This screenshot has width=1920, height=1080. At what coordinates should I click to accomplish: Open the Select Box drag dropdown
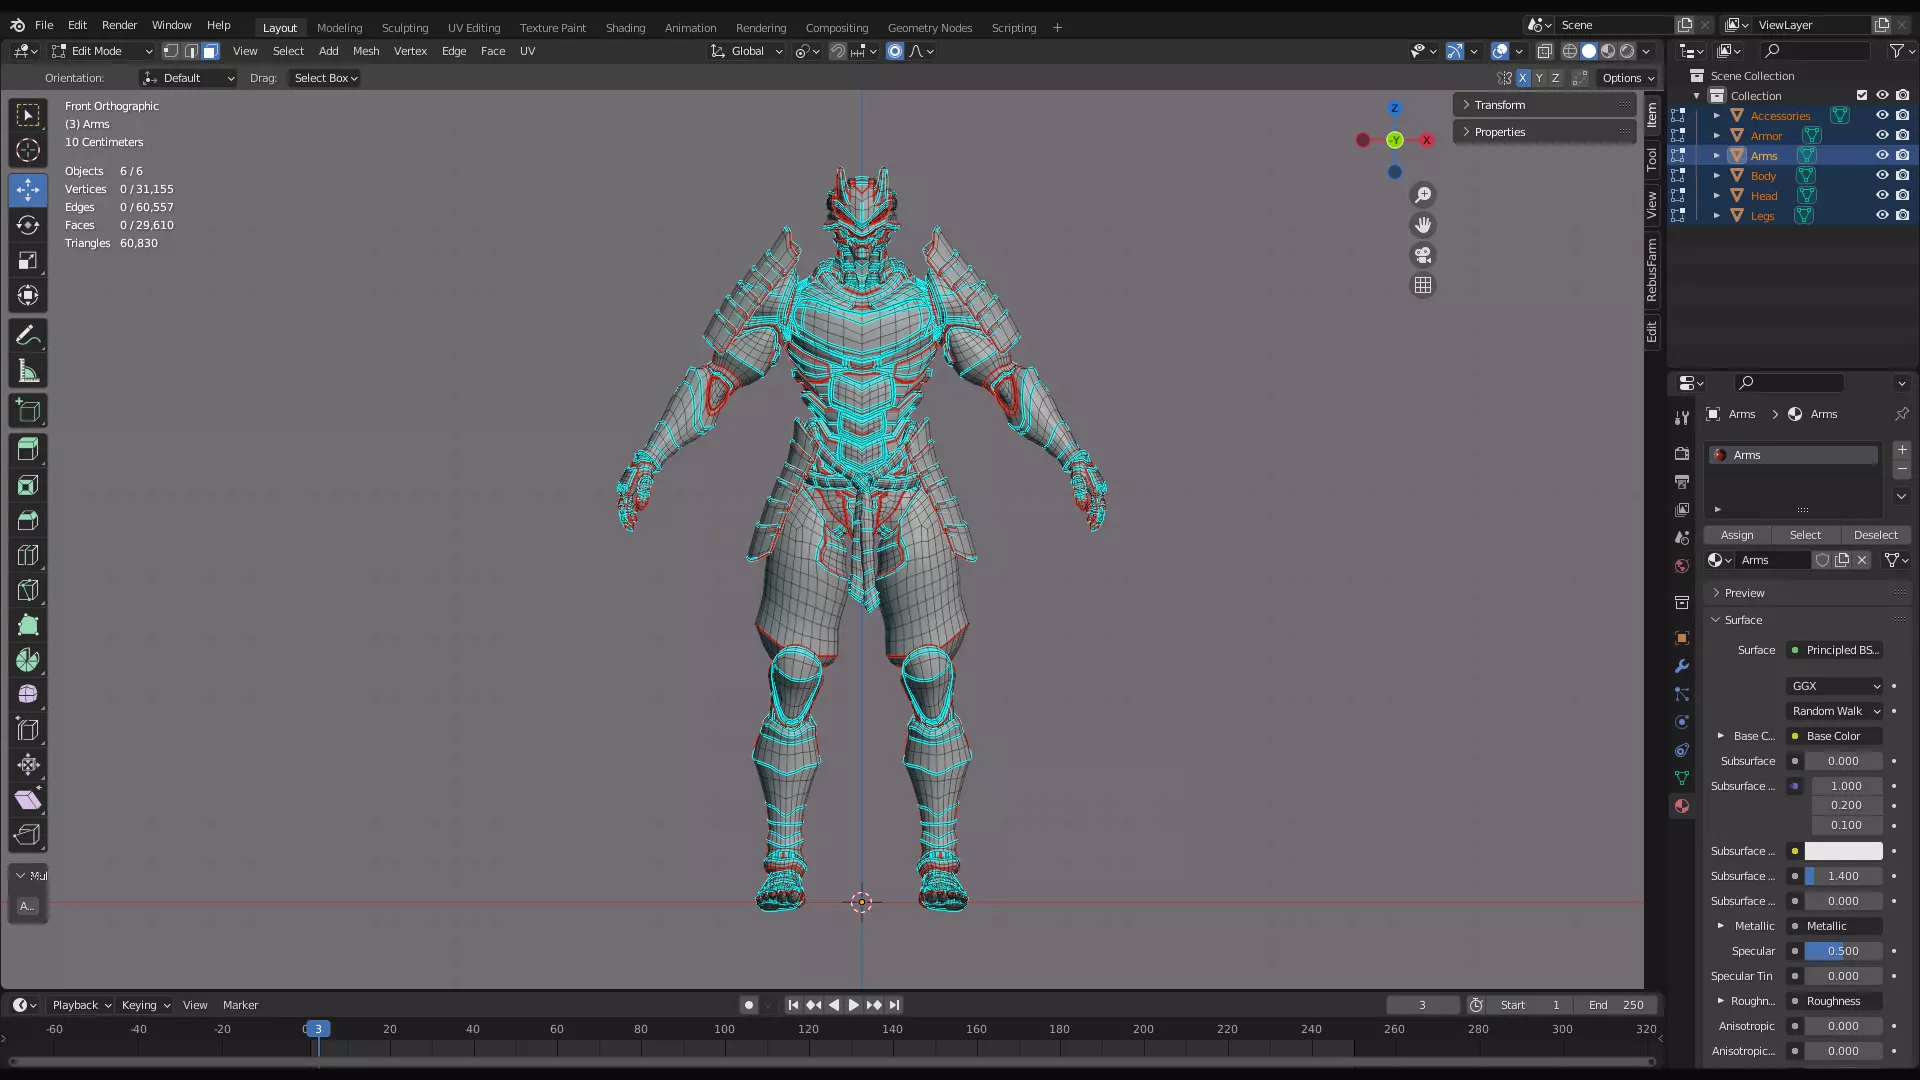[325, 78]
